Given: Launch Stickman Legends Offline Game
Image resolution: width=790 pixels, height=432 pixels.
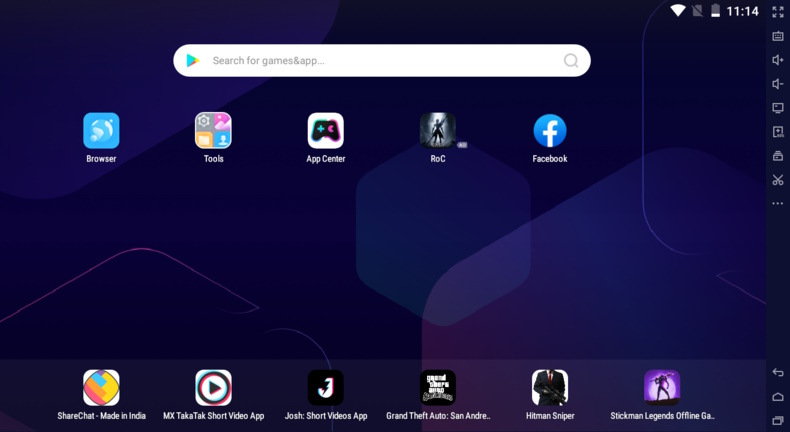Looking at the screenshot, I should click(662, 388).
